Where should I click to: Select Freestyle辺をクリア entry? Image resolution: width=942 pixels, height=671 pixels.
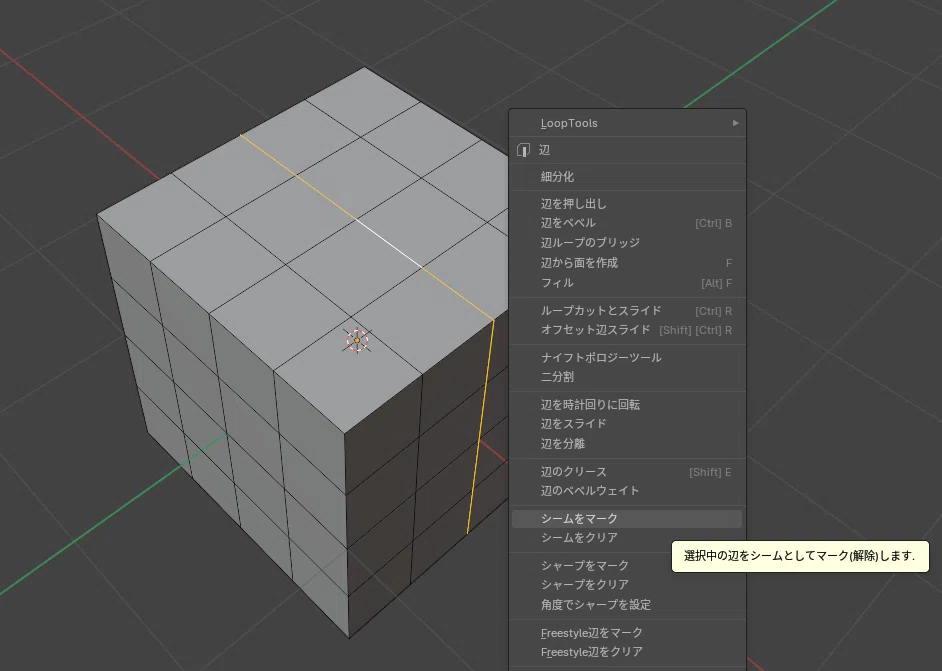point(627,652)
